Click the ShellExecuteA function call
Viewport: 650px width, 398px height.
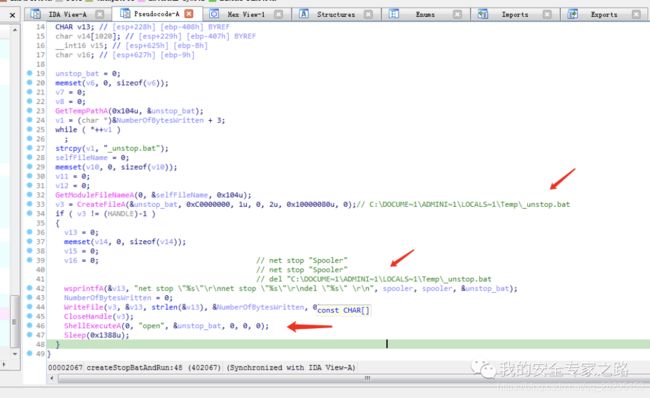pos(92,326)
